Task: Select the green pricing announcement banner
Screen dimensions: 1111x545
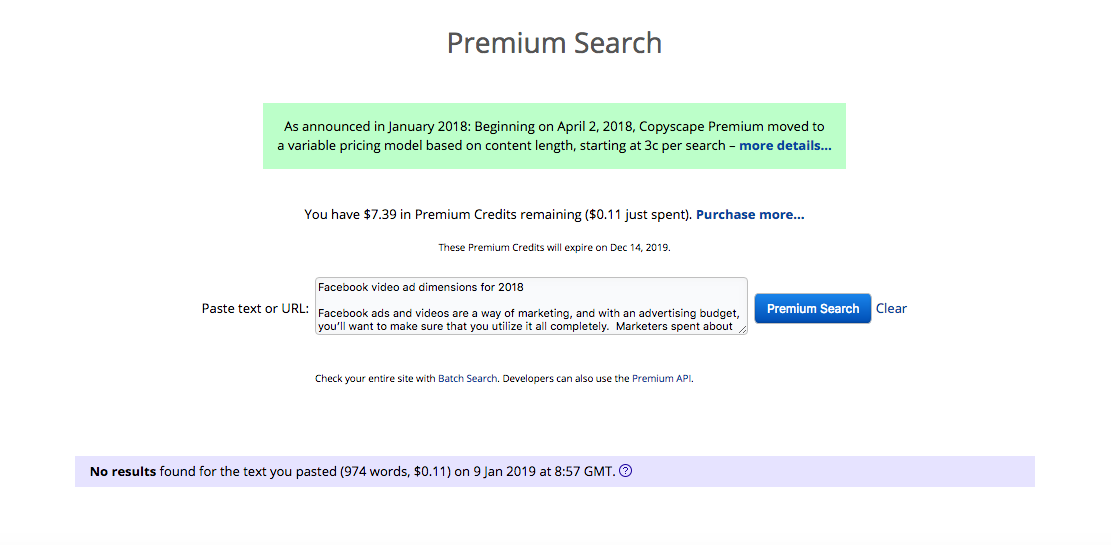Action: [554, 136]
